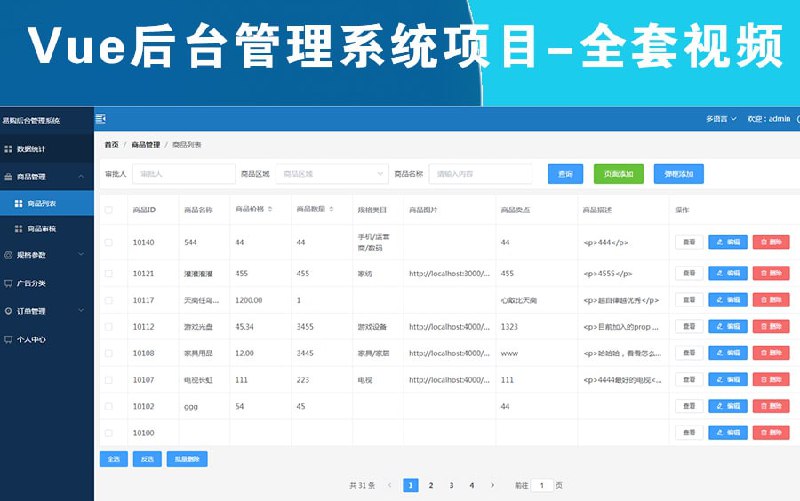Sort the table by the 商品价格 sort arrows
Screen dimensions: 800x501
pyautogui.click(x=270, y=209)
